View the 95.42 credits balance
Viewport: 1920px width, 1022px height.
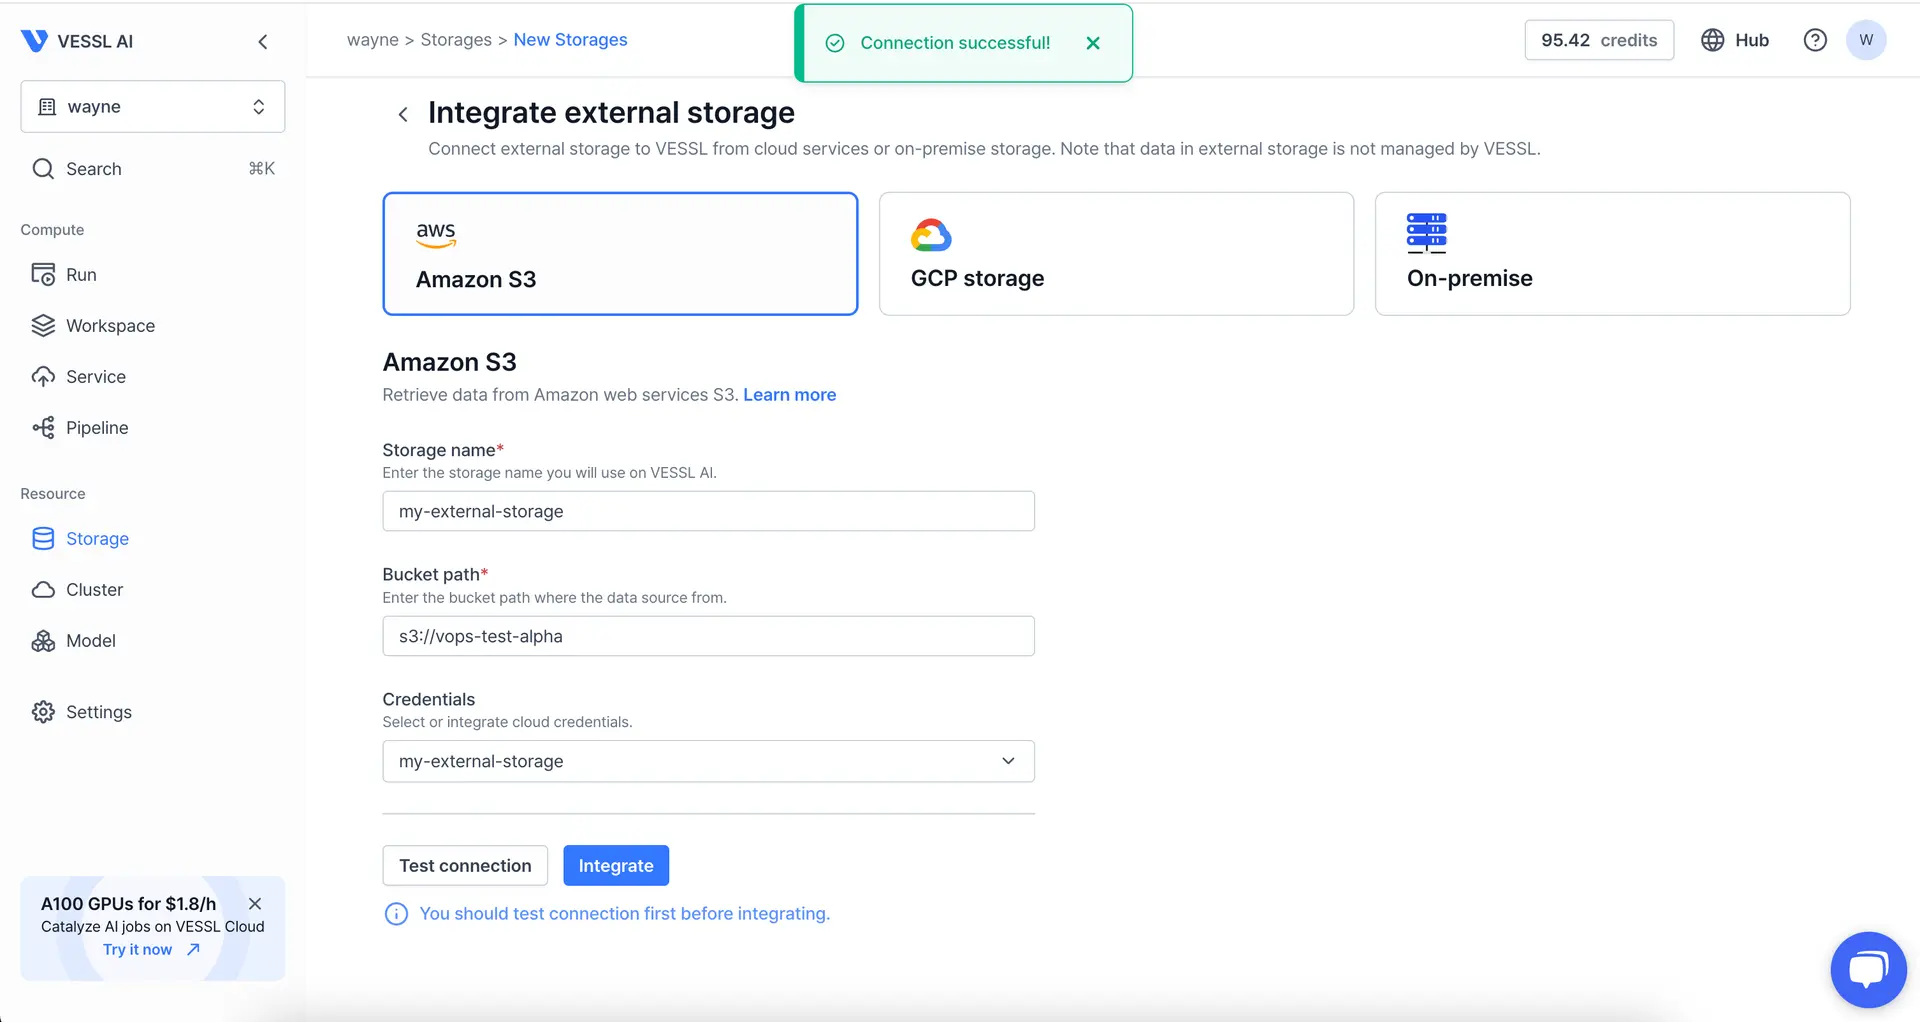pyautogui.click(x=1599, y=40)
